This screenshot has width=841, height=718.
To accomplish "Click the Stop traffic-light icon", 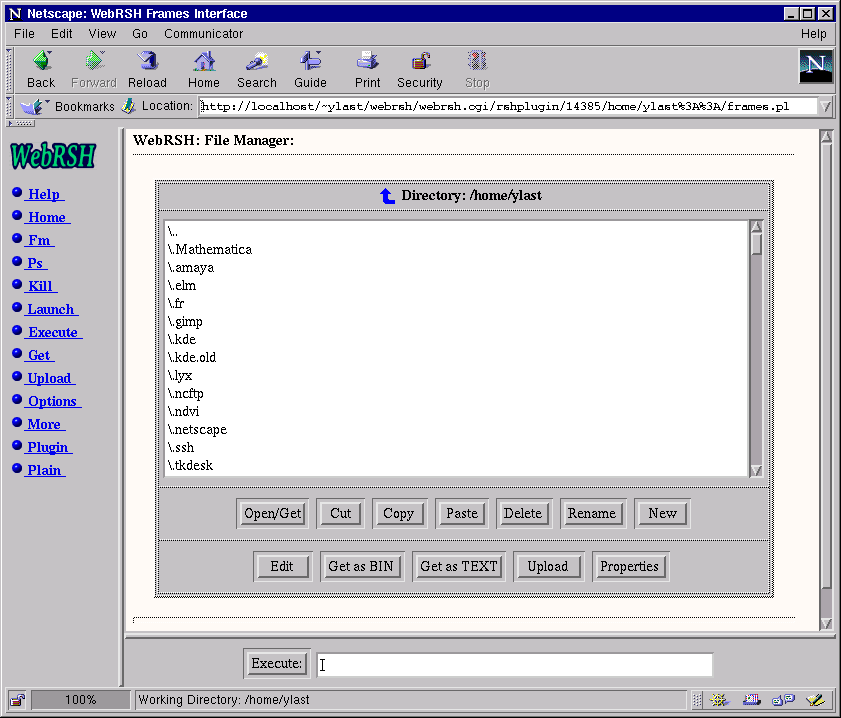I will click(477, 61).
